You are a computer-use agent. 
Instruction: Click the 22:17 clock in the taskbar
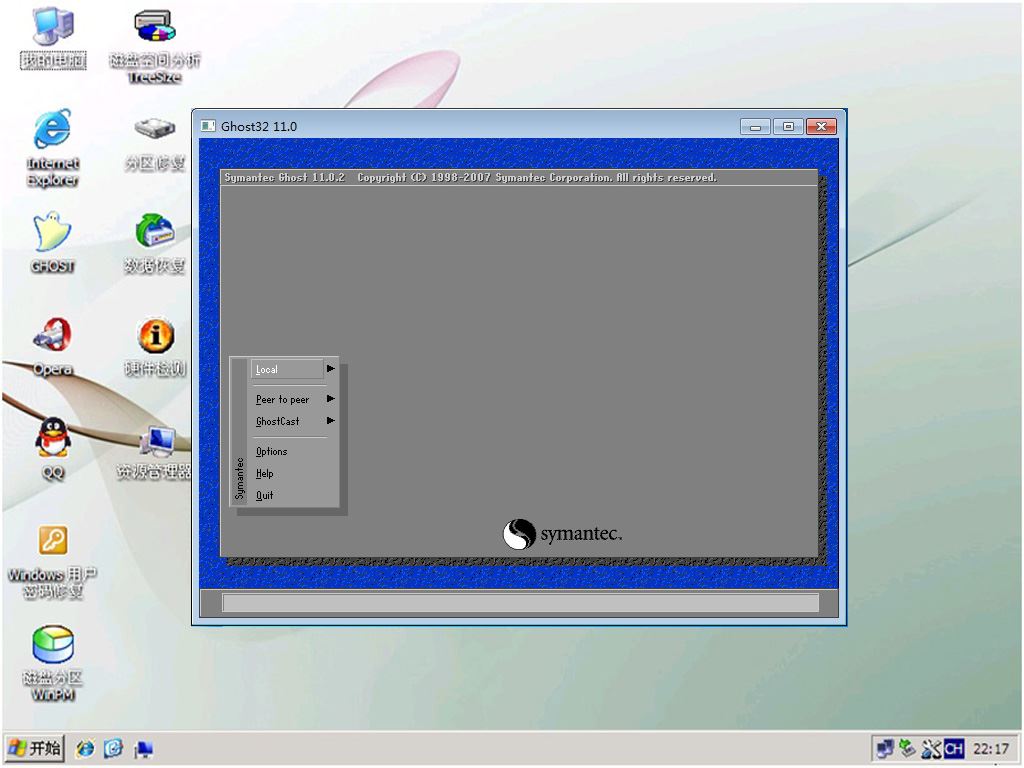991,748
